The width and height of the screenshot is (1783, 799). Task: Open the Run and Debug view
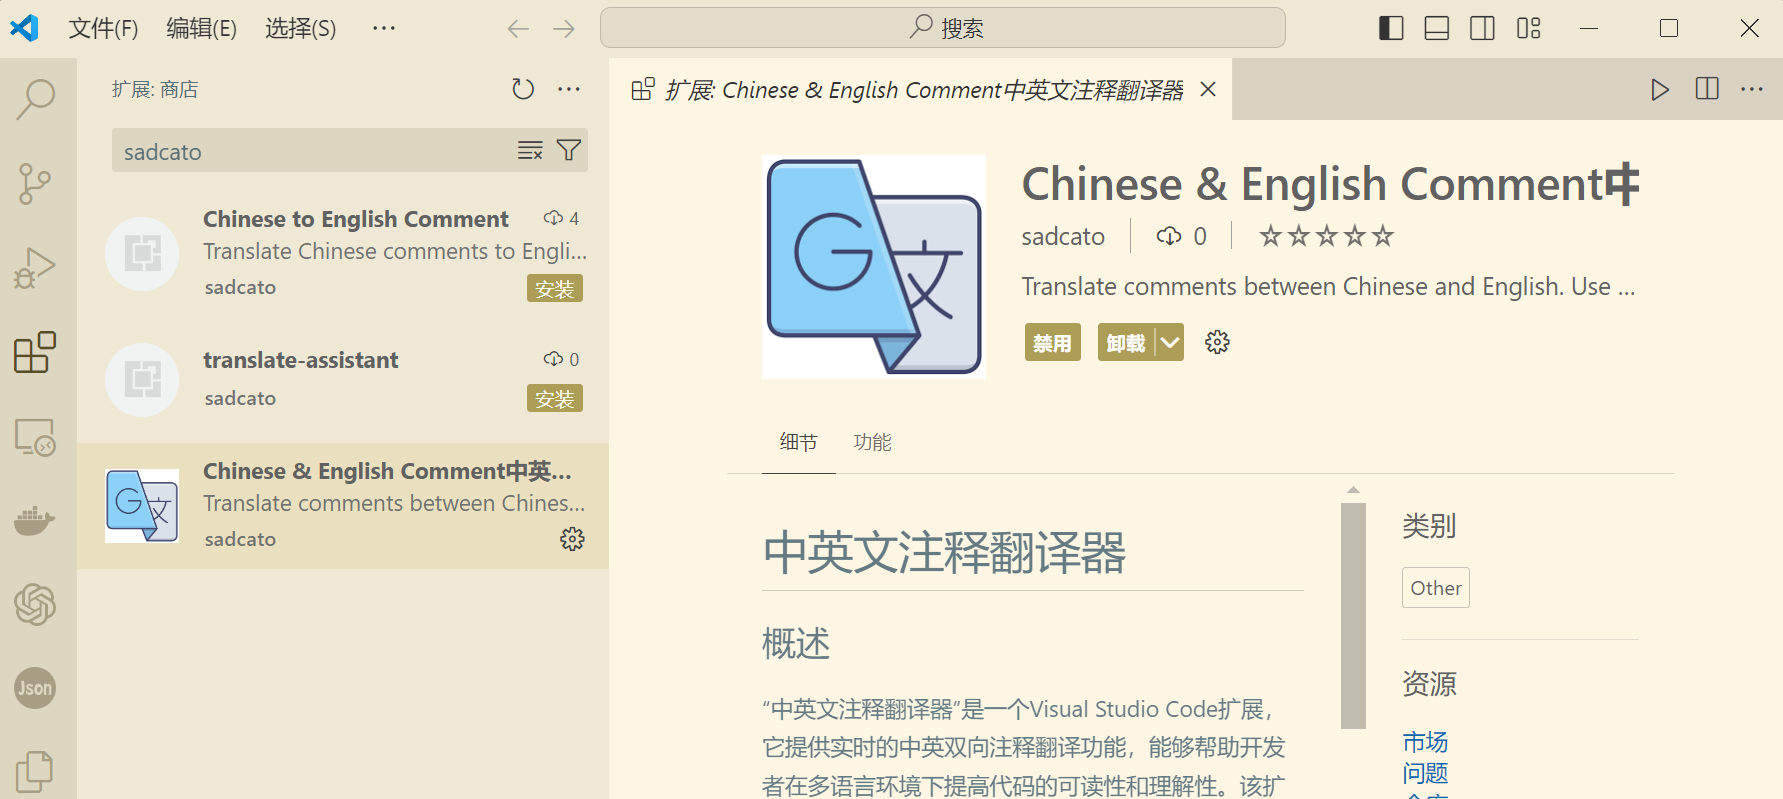coord(36,268)
